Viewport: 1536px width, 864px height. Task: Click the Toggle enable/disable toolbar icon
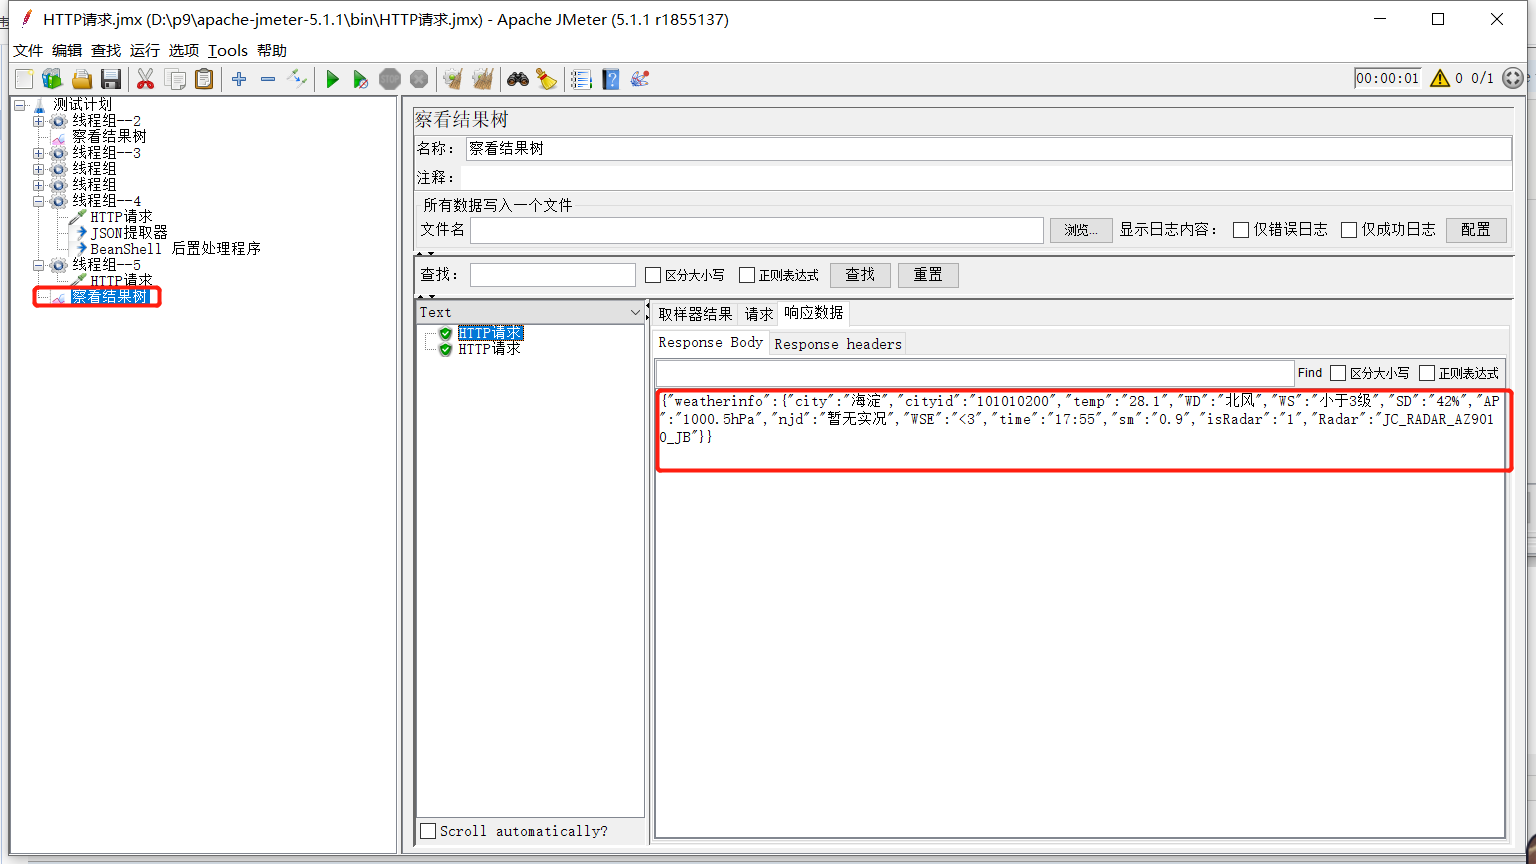(297, 79)
